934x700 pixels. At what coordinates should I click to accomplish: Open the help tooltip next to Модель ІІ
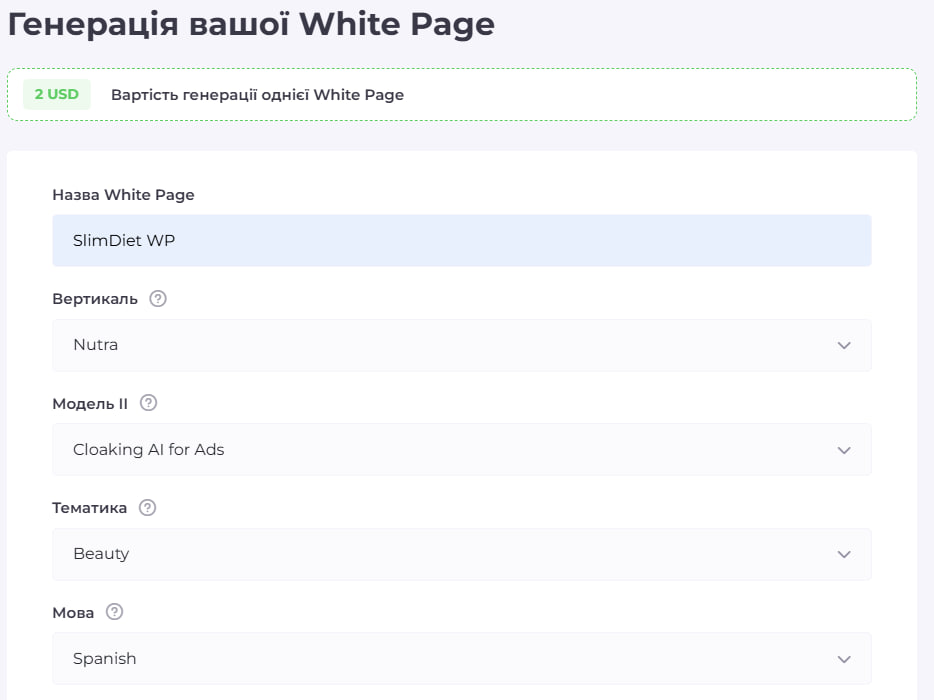148,403
